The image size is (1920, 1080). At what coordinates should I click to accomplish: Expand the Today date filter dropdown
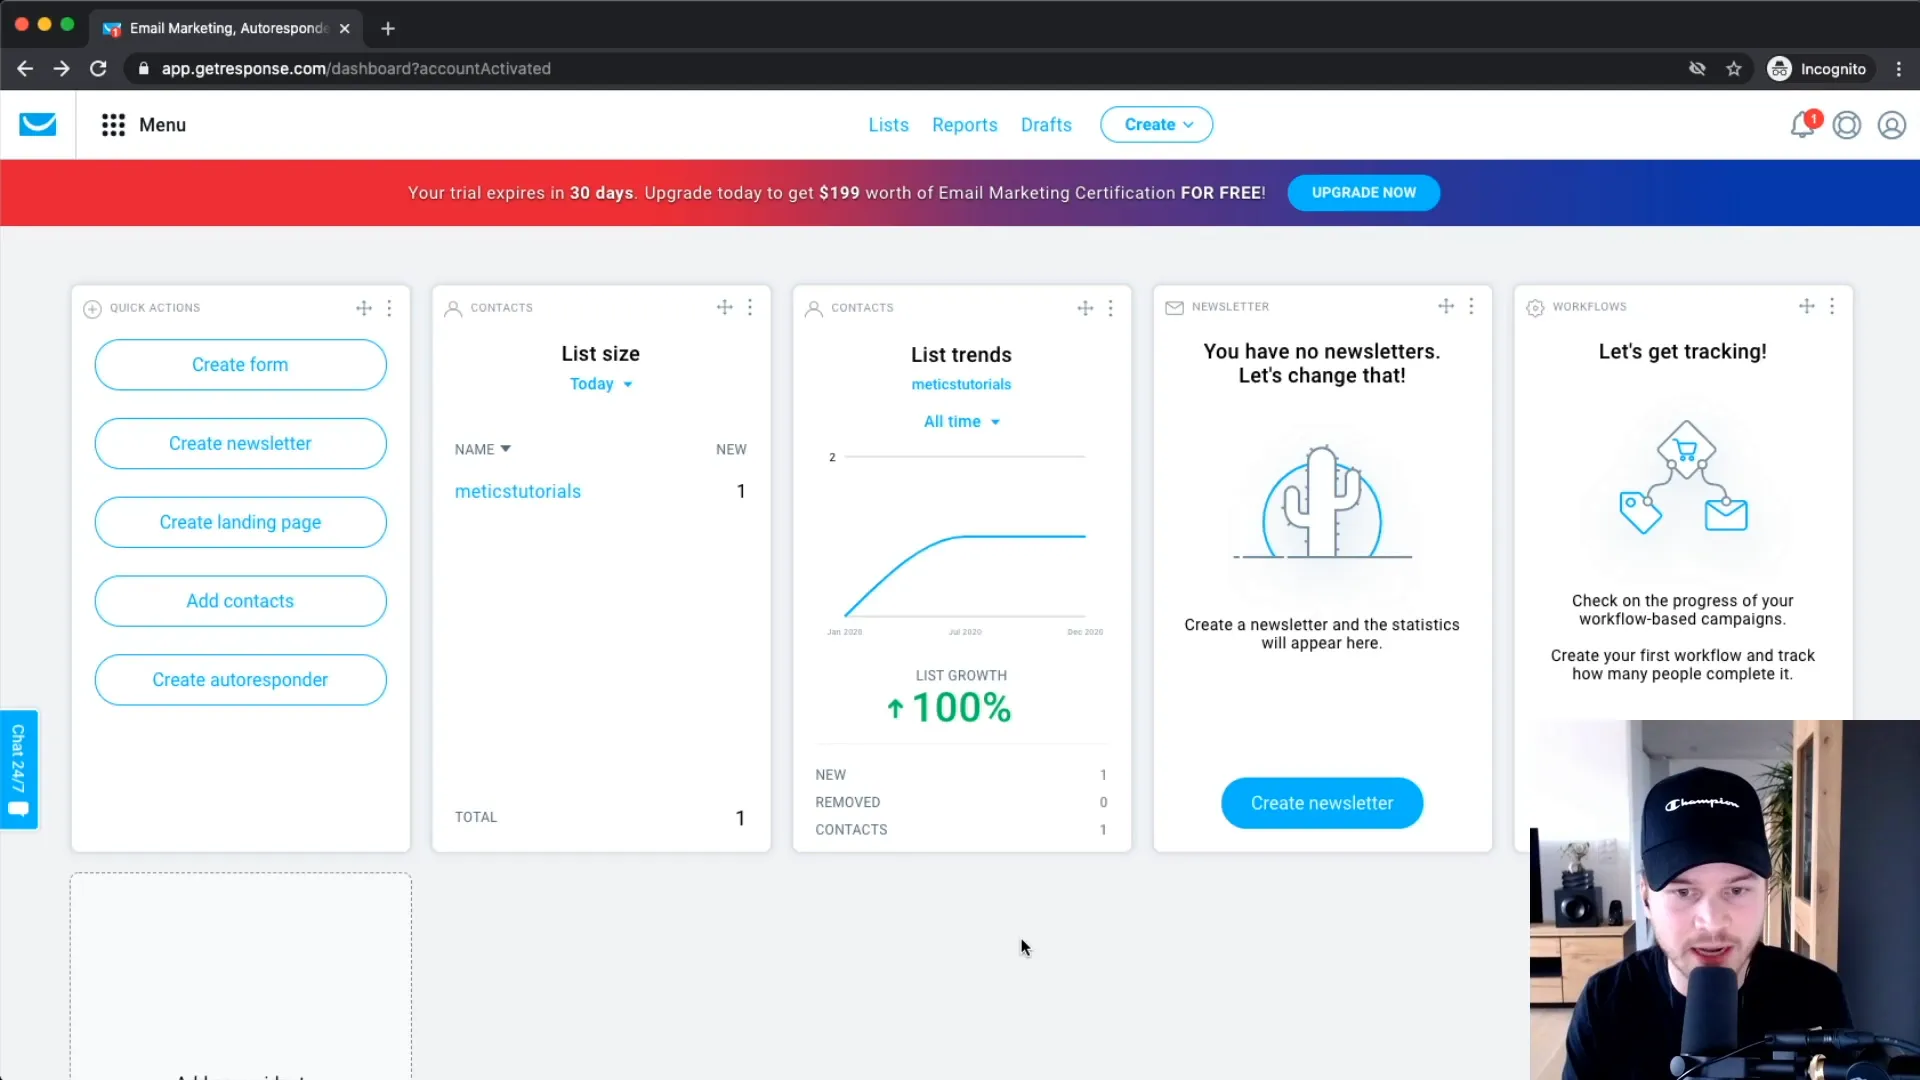pos(601,382)
